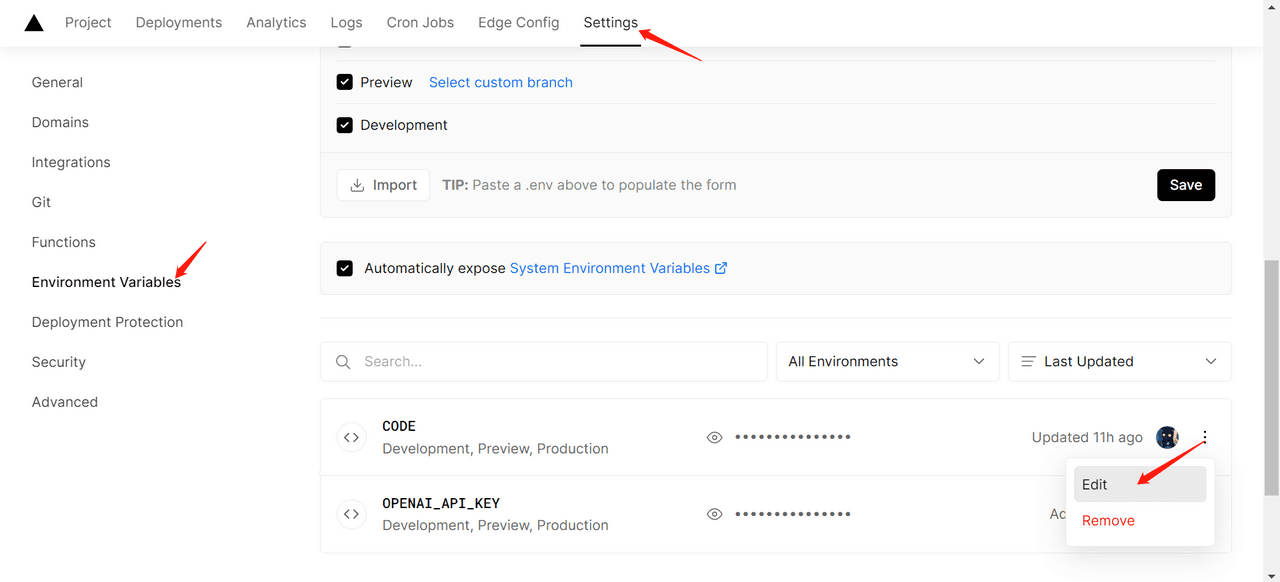Image resolution: width=1280 pixels, height=582 pixels.
Task: Uncheck the Preview environment checkbox
Action: tap(345, 82)
